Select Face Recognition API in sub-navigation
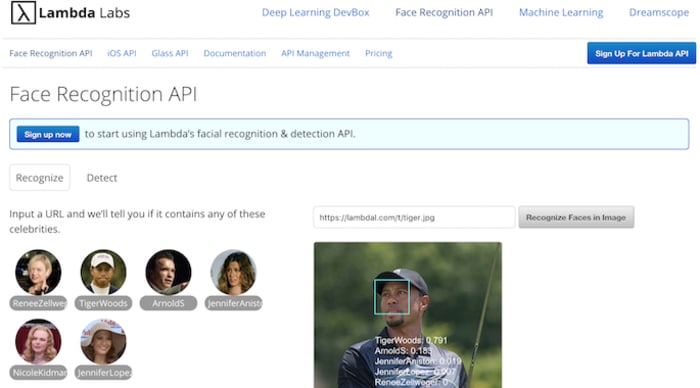 [50, 53]
